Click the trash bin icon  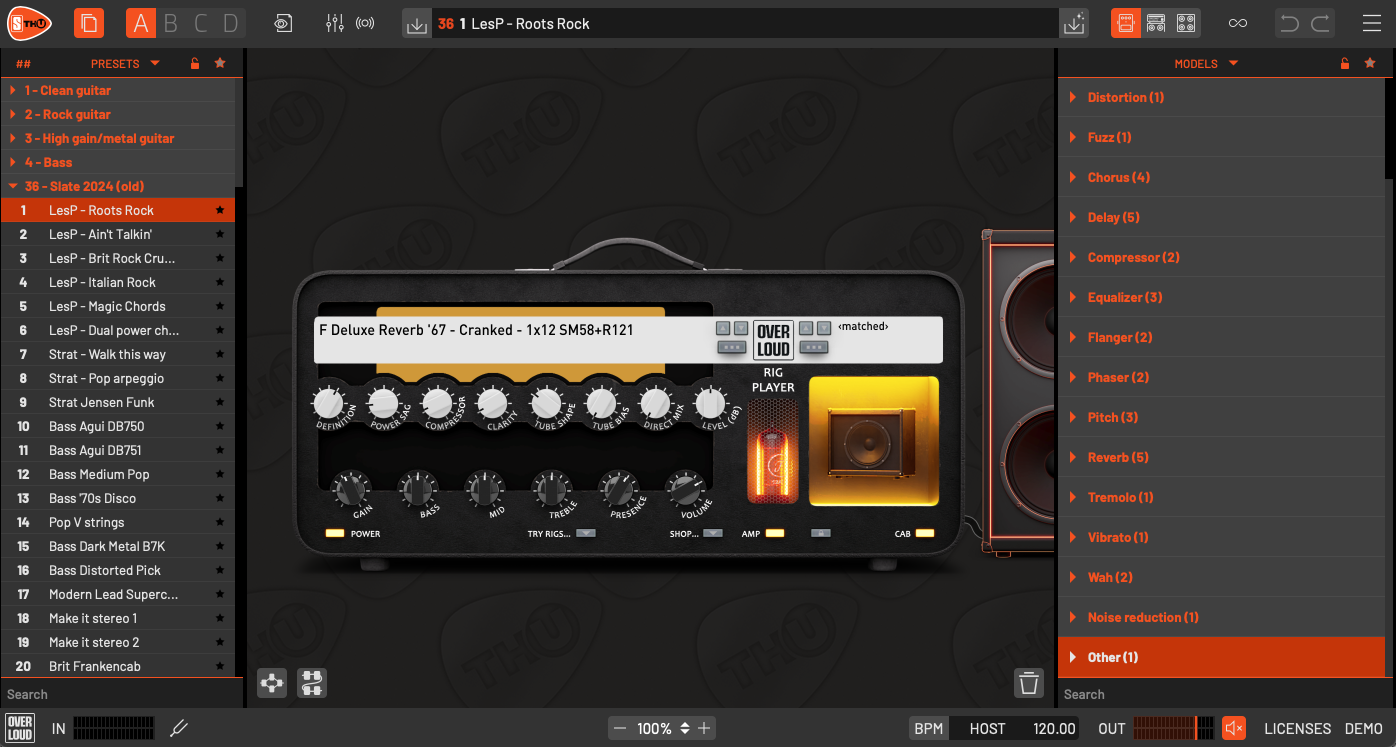click(1029, 683)
